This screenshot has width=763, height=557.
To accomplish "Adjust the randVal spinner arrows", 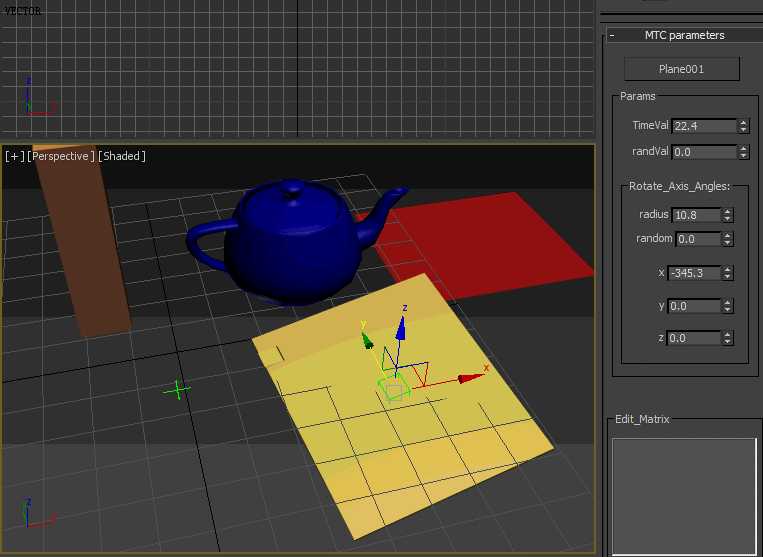I will [743, 152].
